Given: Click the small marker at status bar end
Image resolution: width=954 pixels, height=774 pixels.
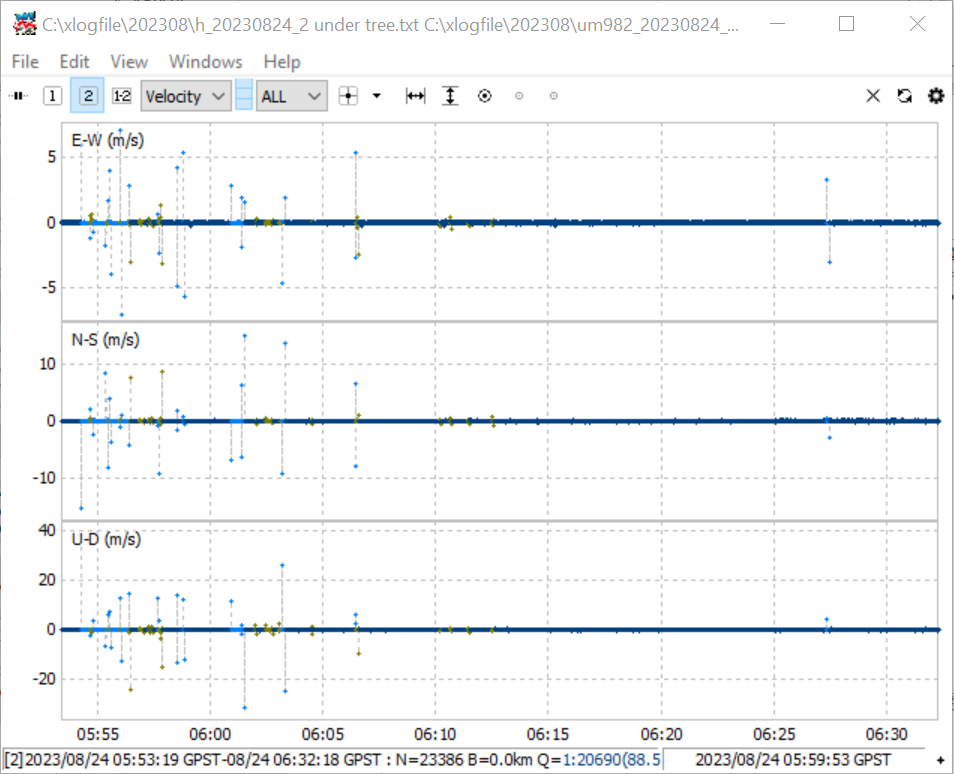Looking at the screenshot, I should click(x=940, y=760).
